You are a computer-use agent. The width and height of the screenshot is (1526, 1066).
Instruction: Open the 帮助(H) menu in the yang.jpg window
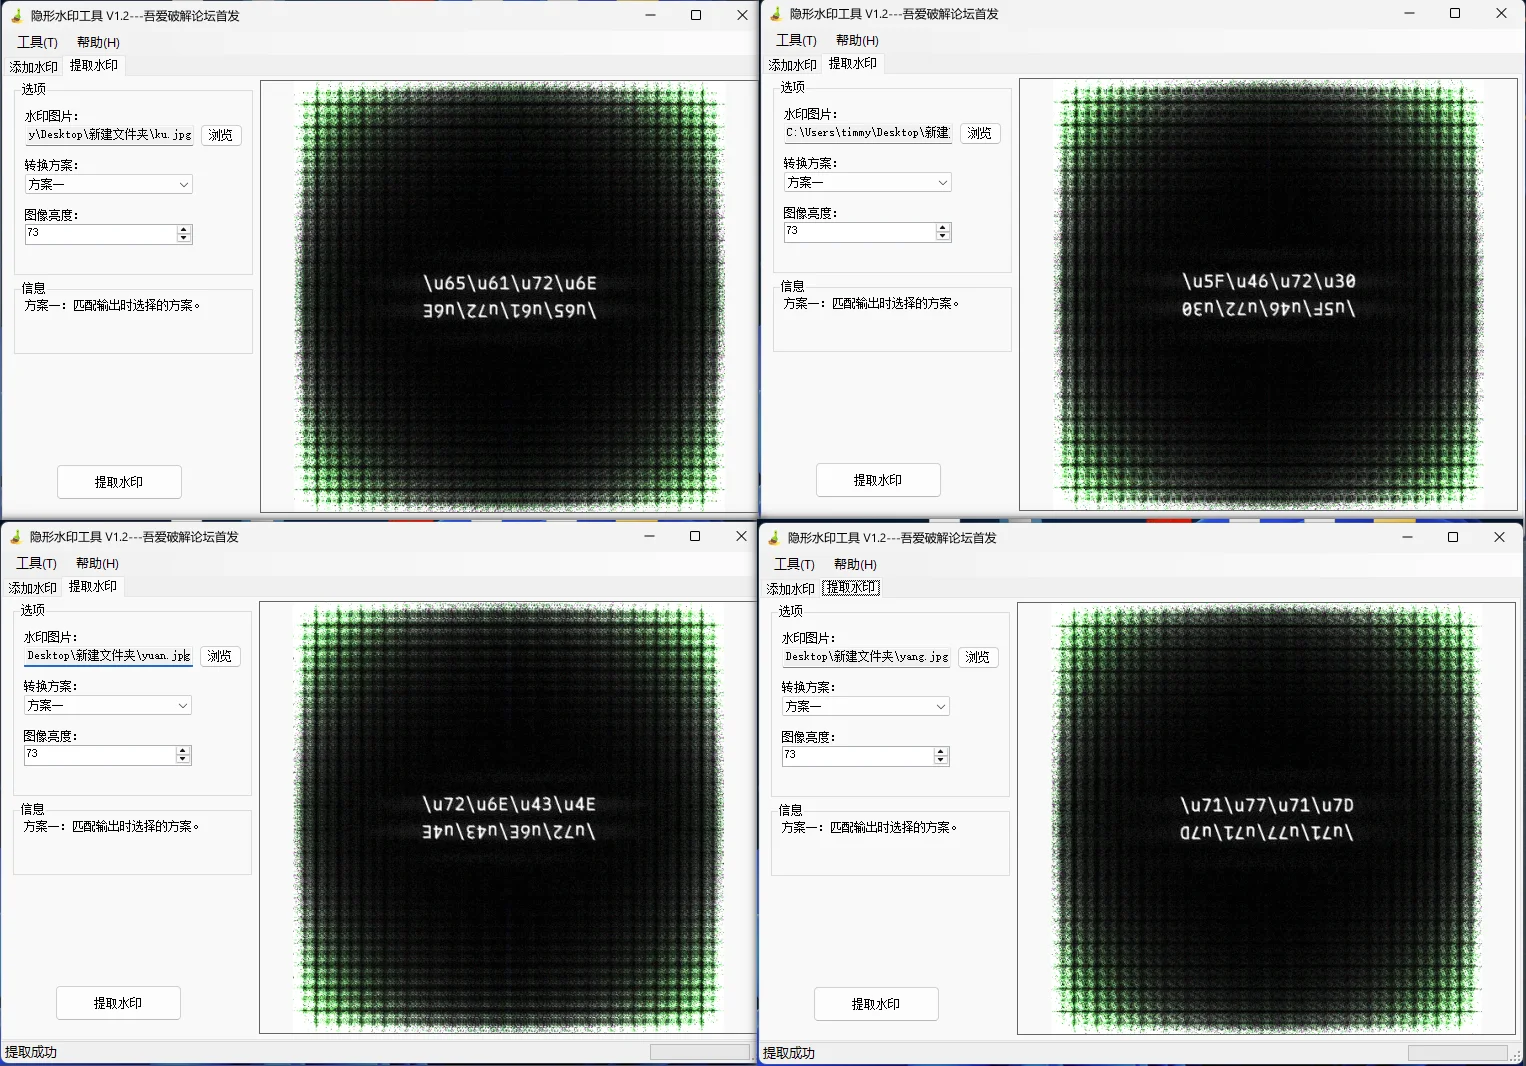[855, 564]
